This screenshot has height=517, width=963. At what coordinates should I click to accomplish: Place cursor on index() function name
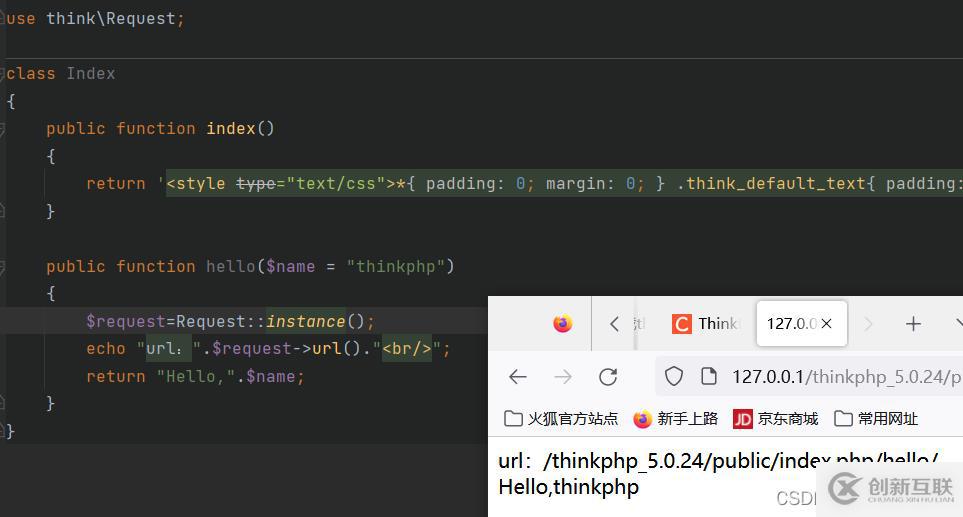(x=230, y=128)
